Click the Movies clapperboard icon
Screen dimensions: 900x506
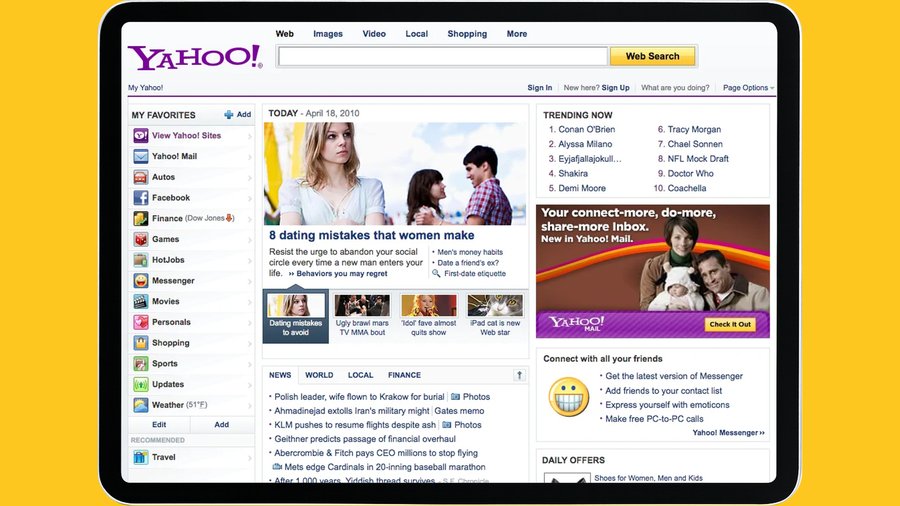tap(141, 301)
